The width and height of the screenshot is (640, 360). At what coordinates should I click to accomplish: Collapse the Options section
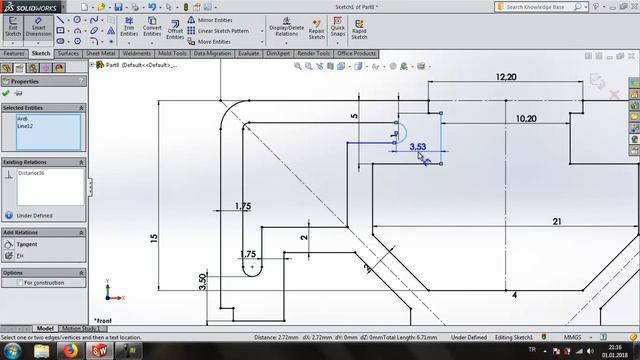(x=81, y=273)
